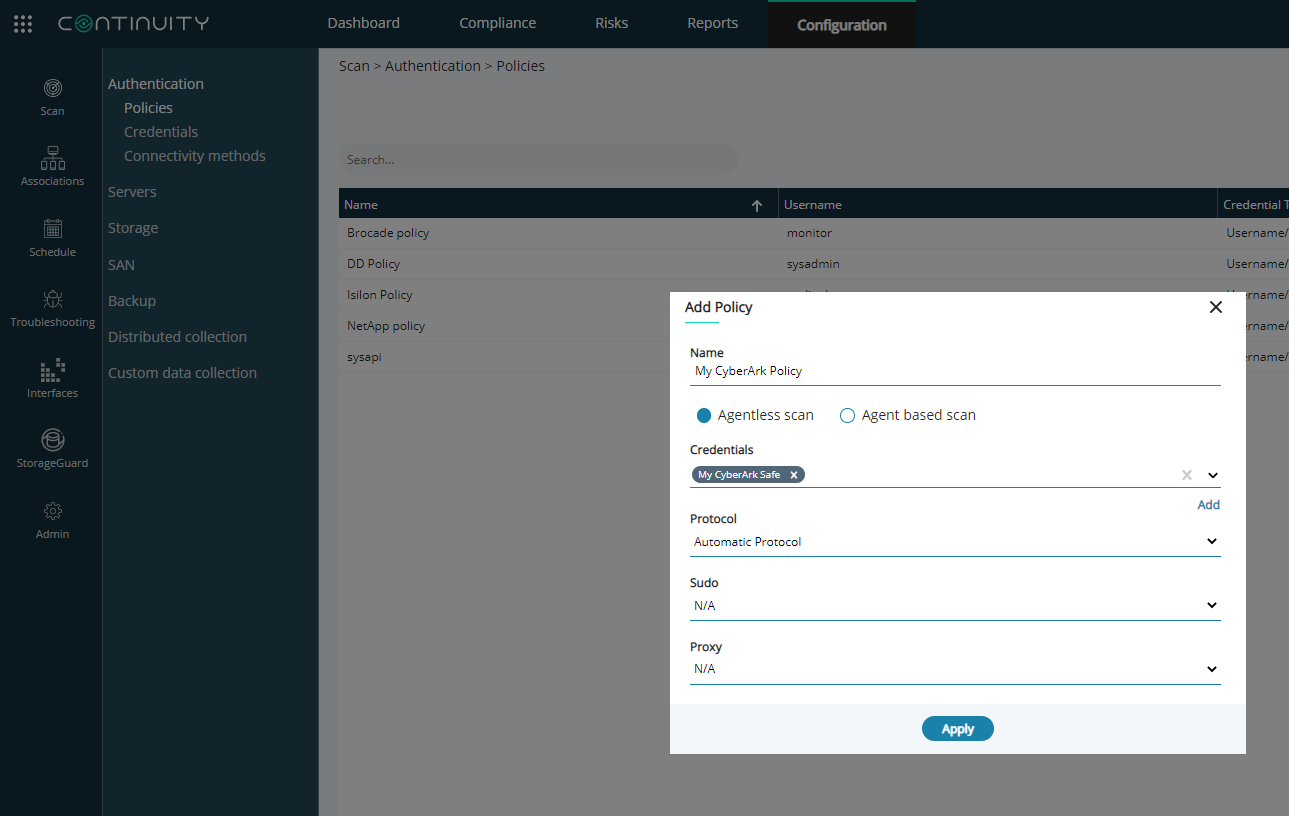Click the policy Name input field
The image size is (1289, 816).
(x=955, y=371)
